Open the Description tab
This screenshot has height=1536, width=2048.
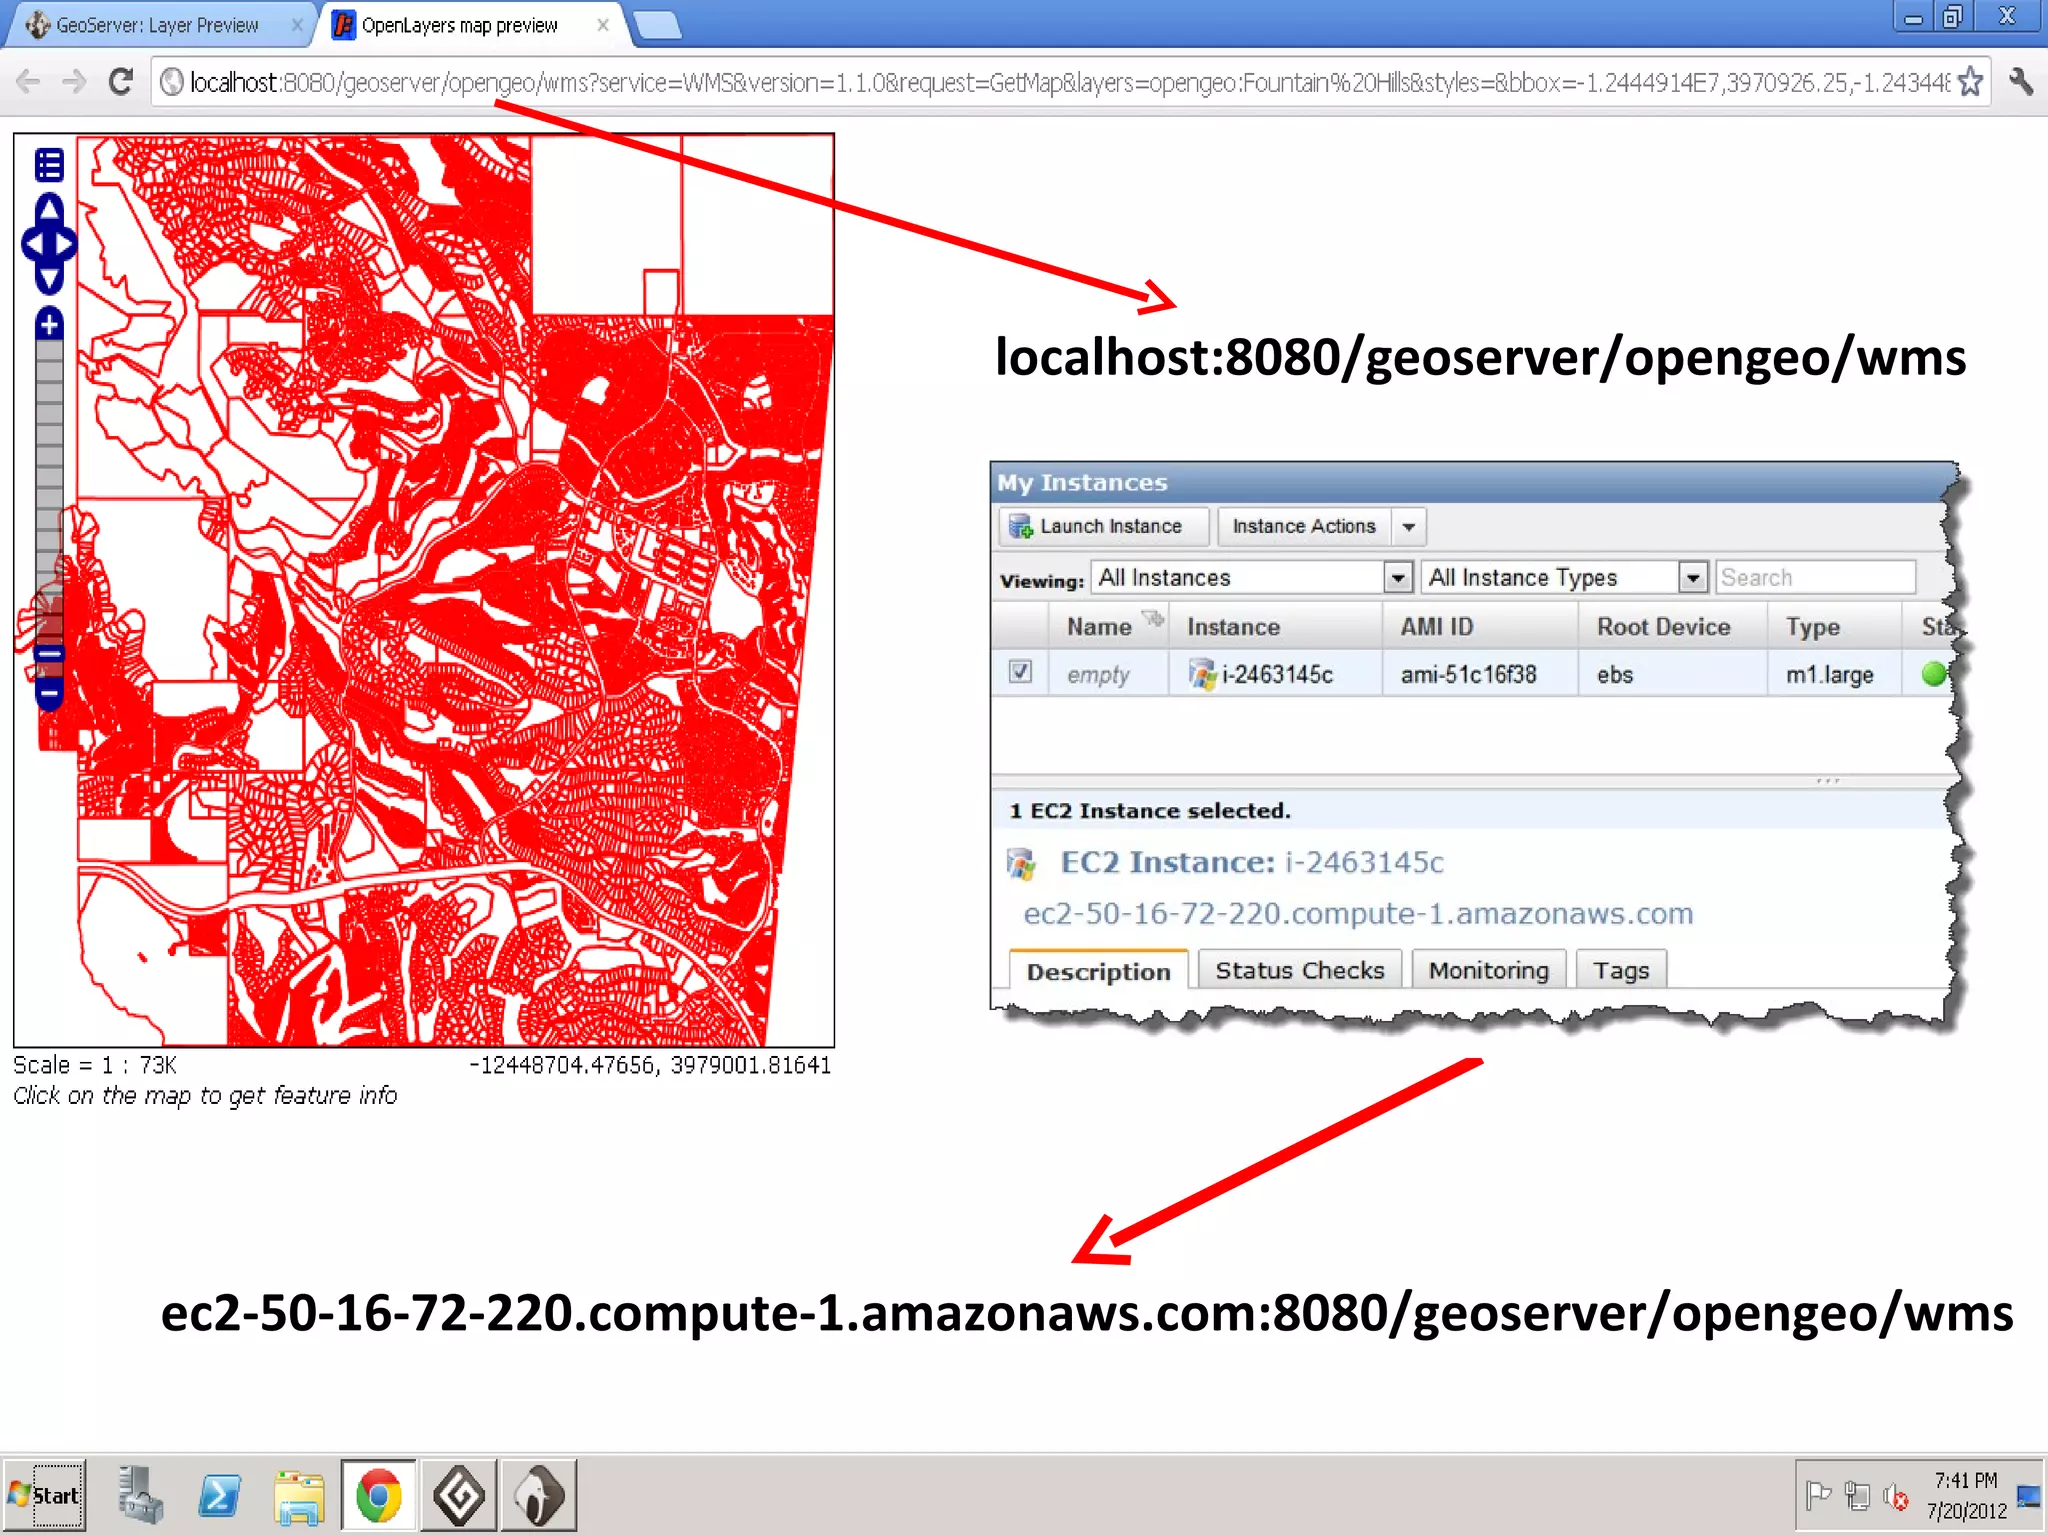[x=1098, y=971]
